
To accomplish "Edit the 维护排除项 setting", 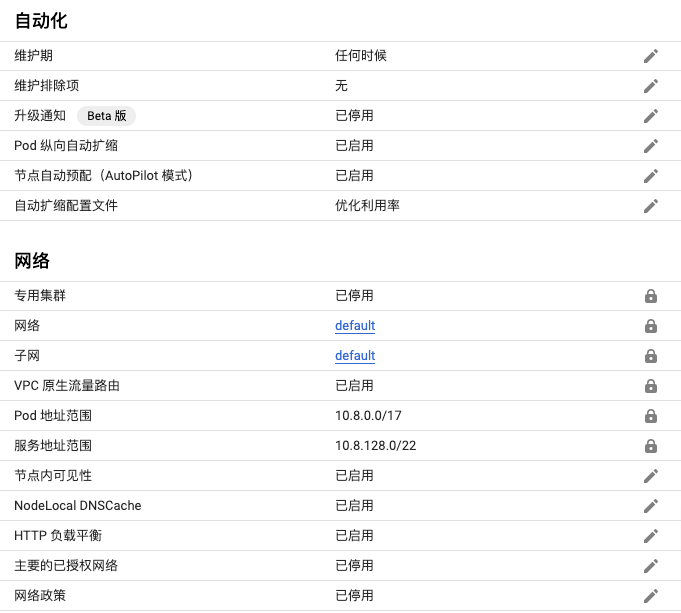I will (651, 86).
